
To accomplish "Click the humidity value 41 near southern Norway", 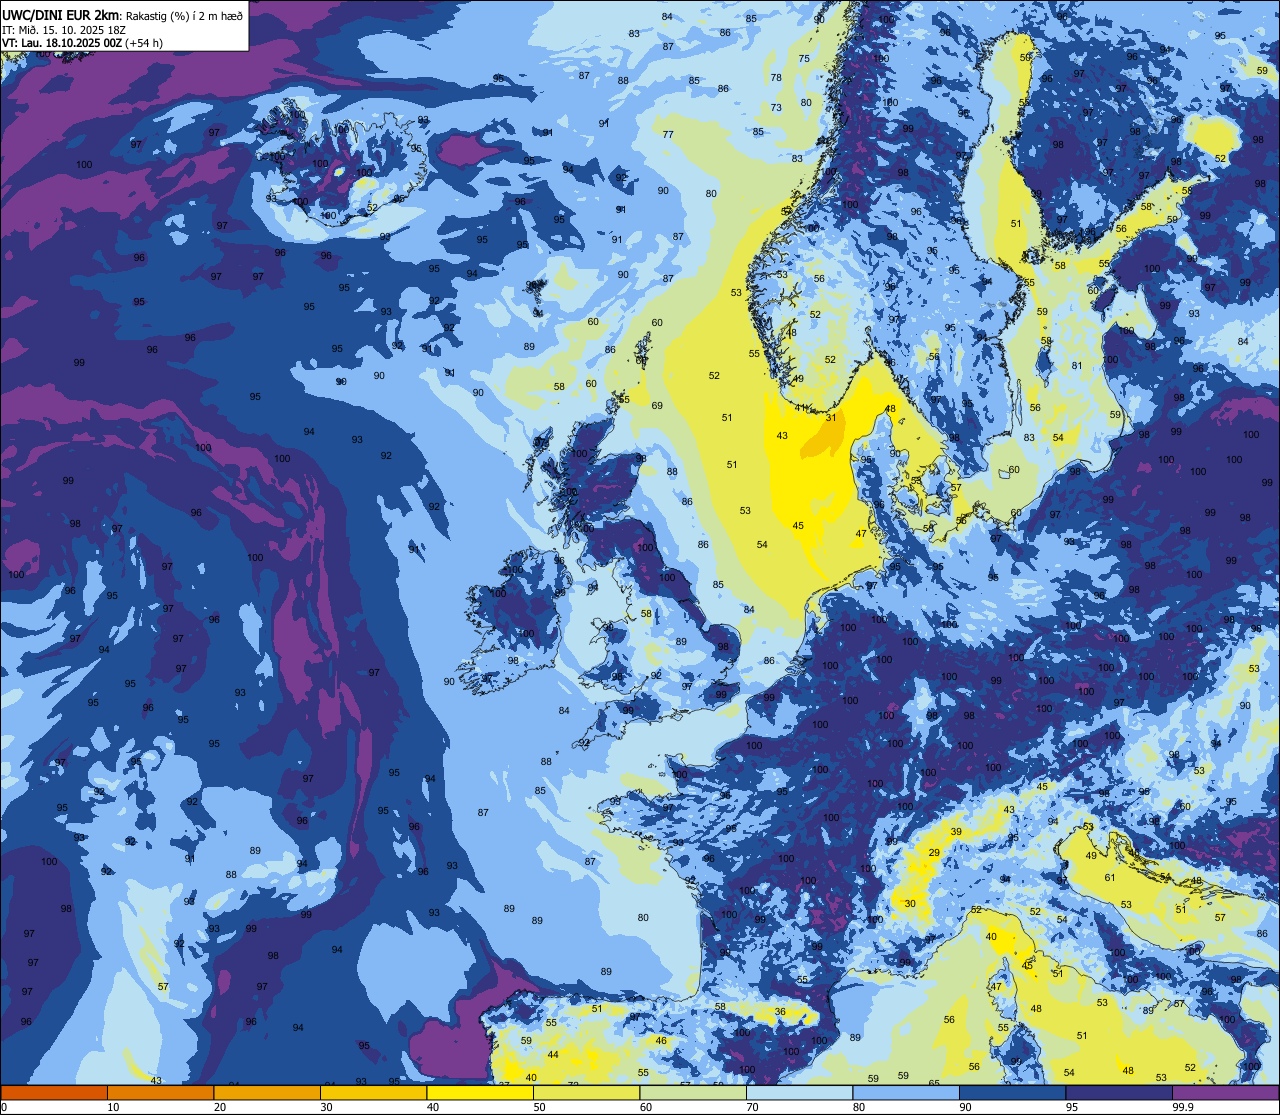I will tap(800, 408).
